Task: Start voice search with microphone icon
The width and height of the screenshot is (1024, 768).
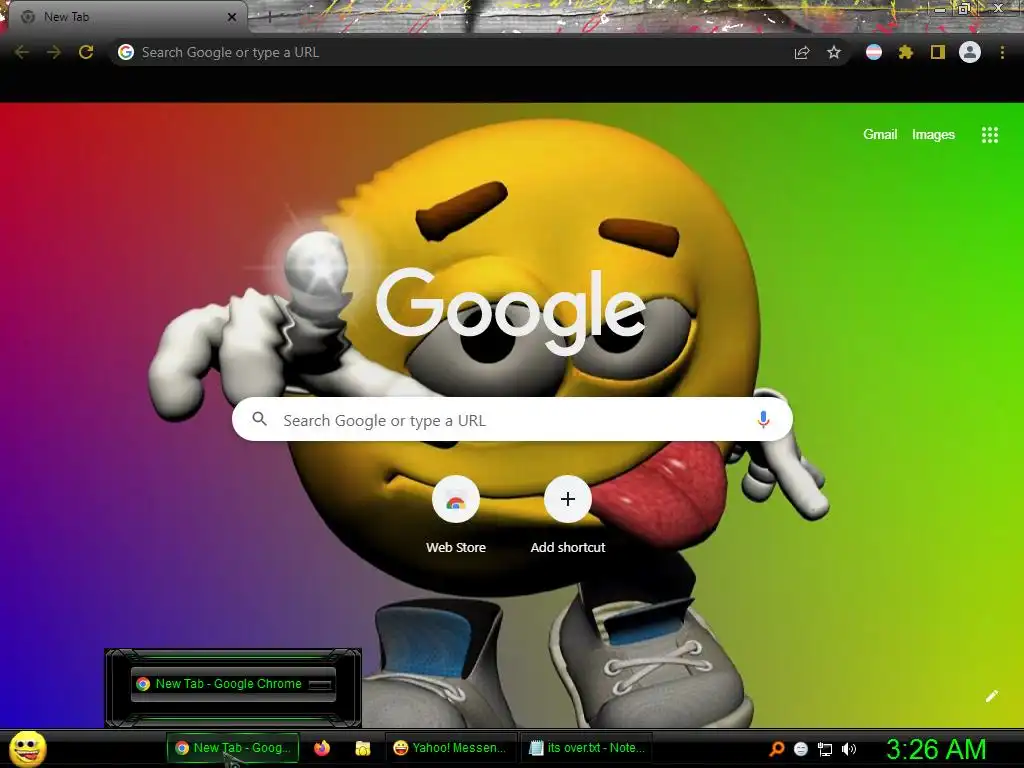Action: click(763, 419)
